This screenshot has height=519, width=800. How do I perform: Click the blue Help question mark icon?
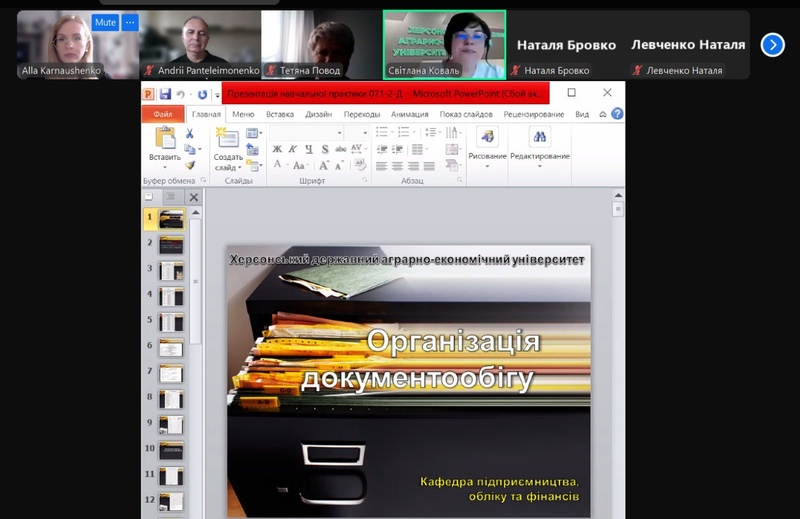click(617, 114)
